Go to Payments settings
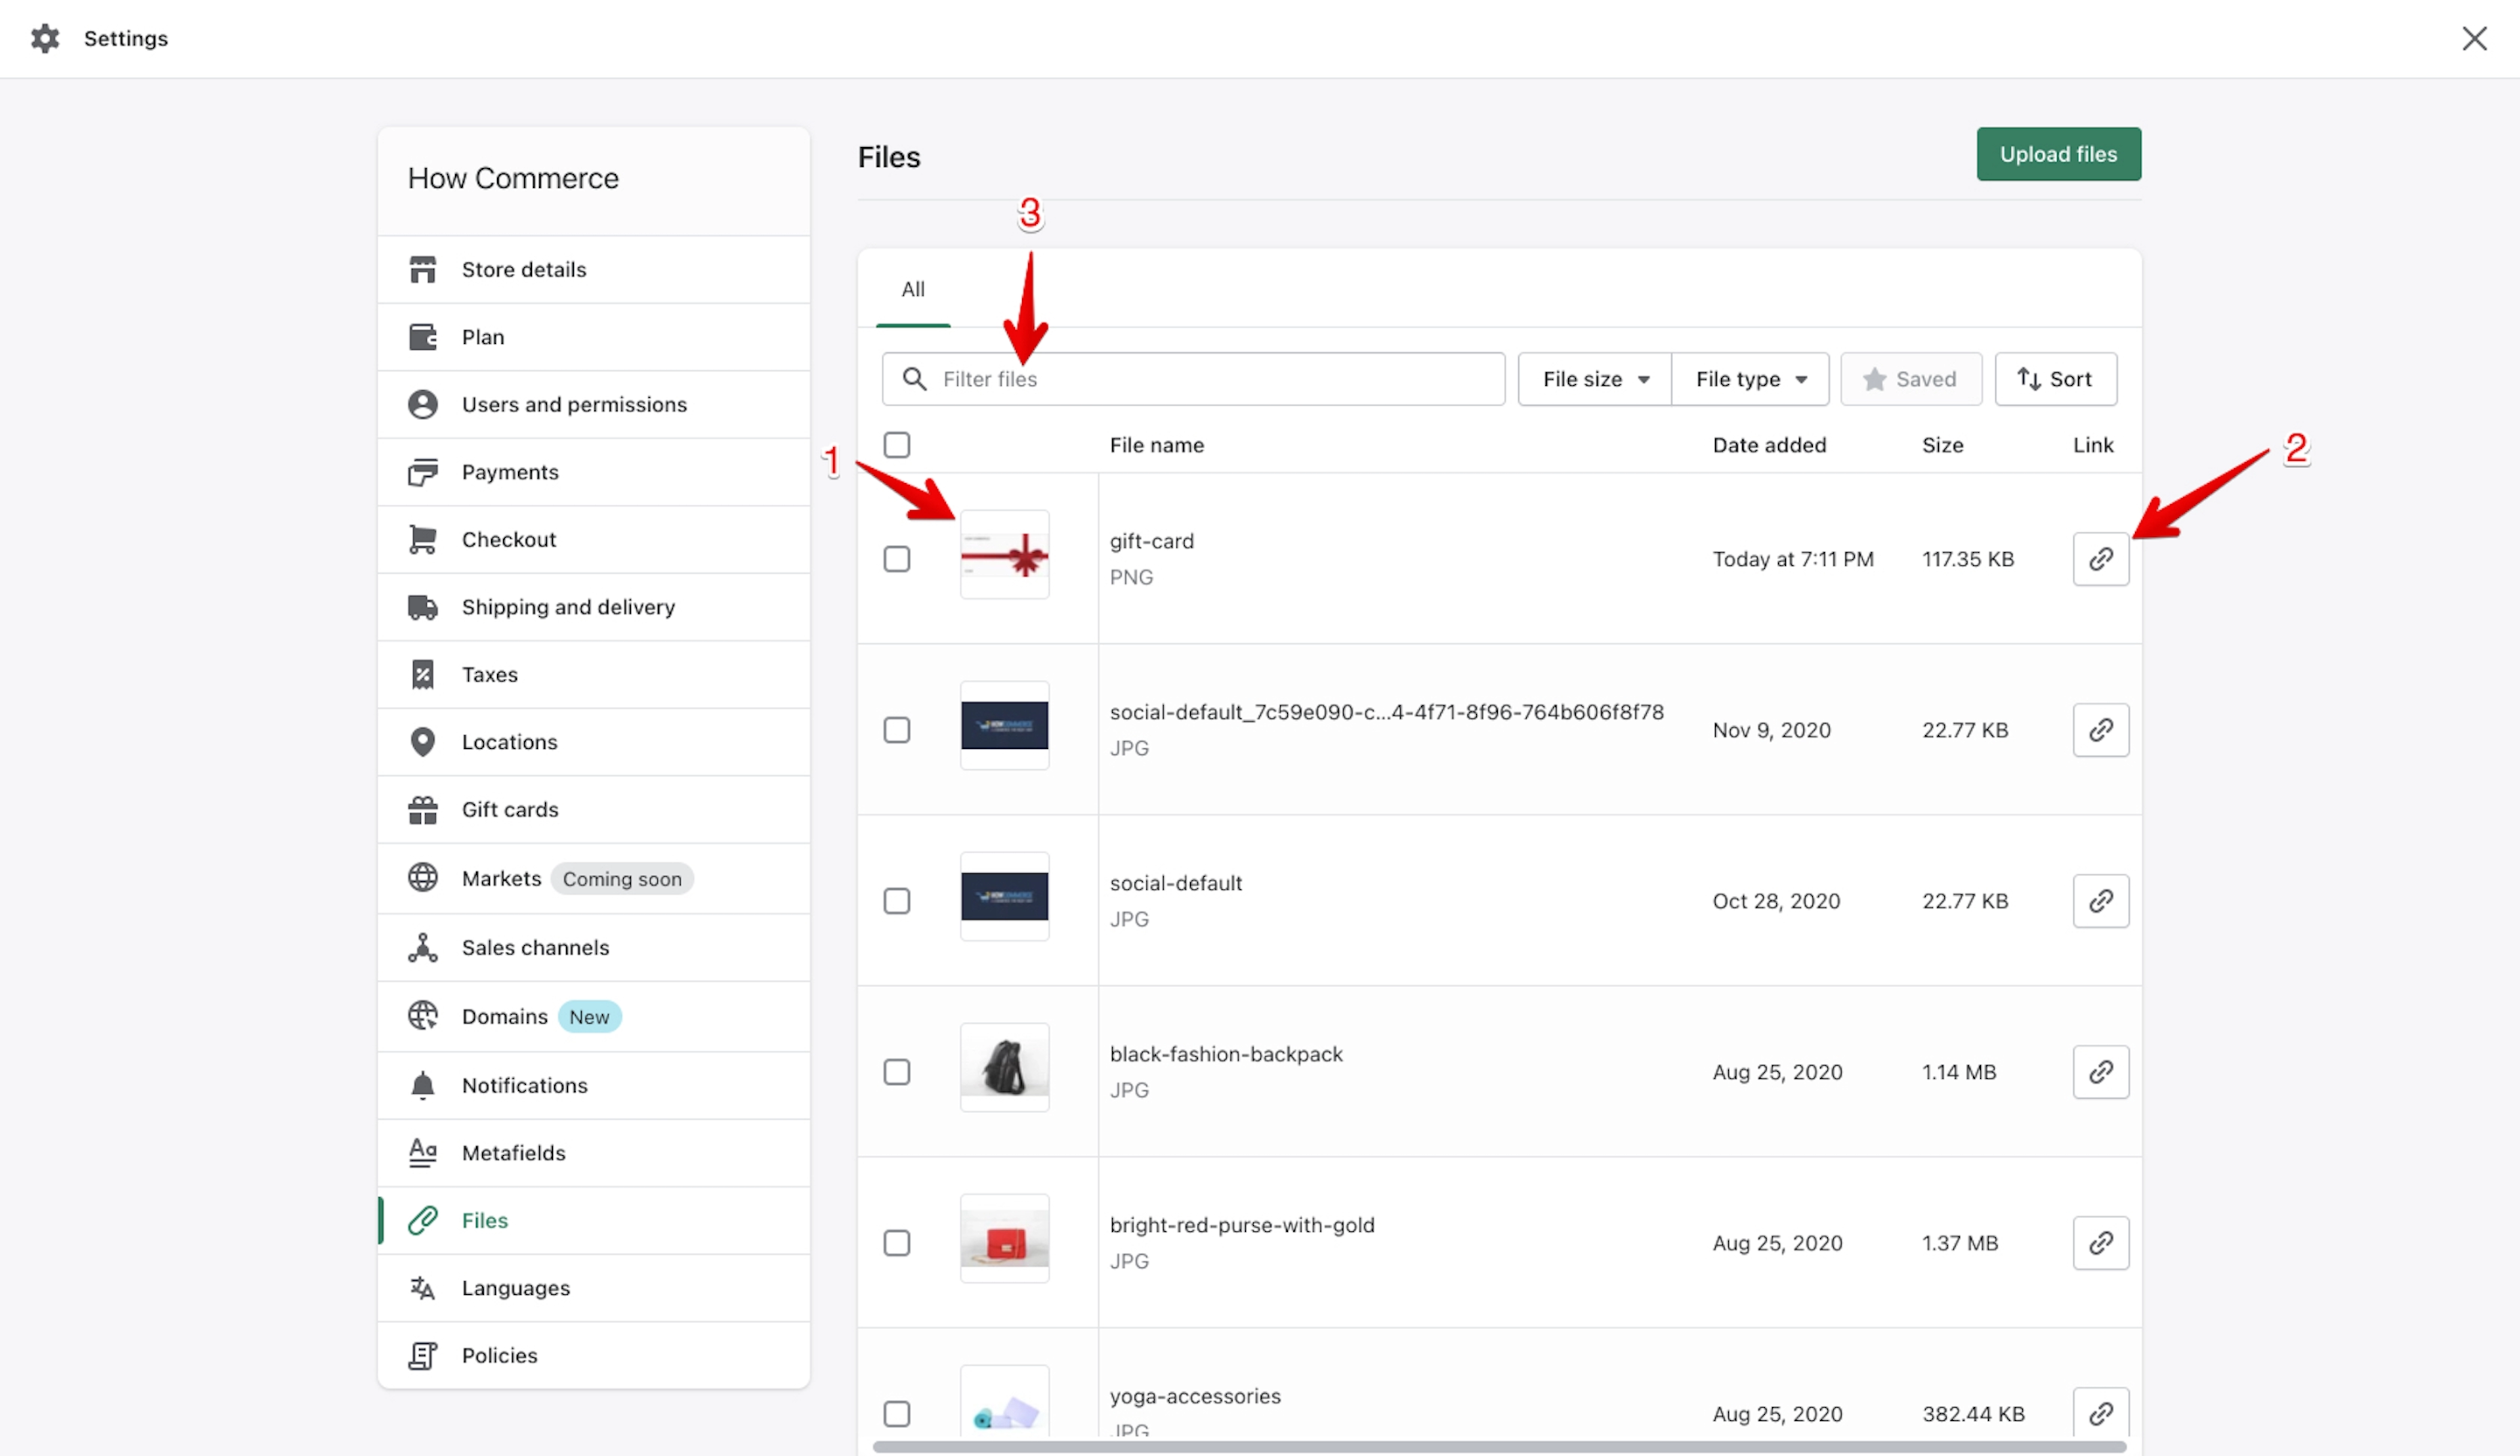This screenshot has width=2520, height=1456. coord(594,472)
